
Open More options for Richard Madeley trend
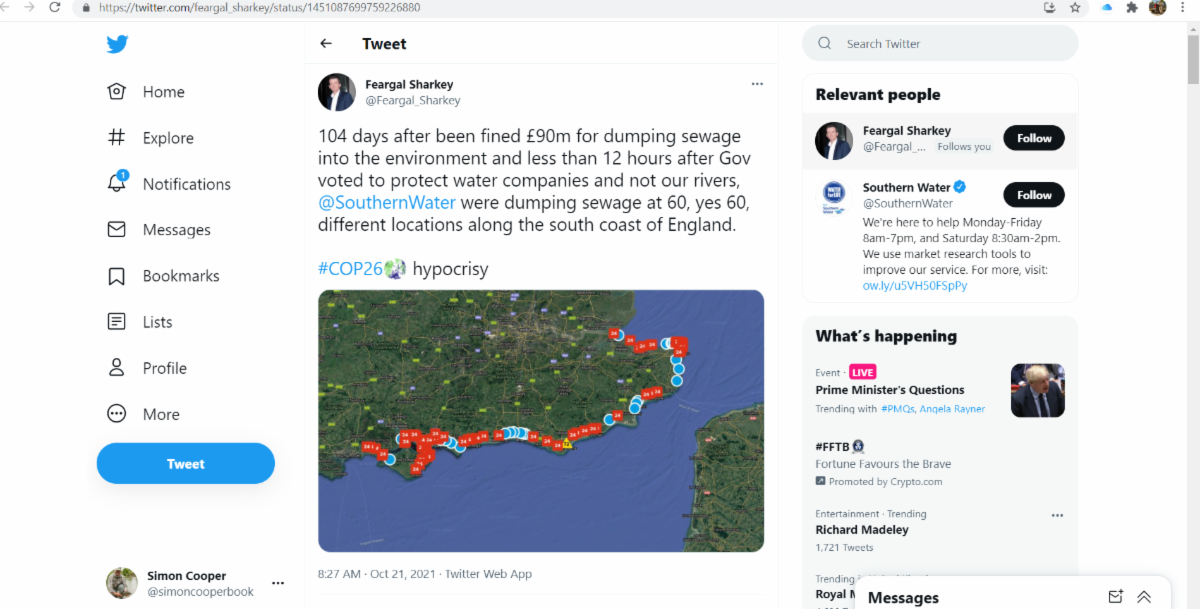tap(1057, 515)
